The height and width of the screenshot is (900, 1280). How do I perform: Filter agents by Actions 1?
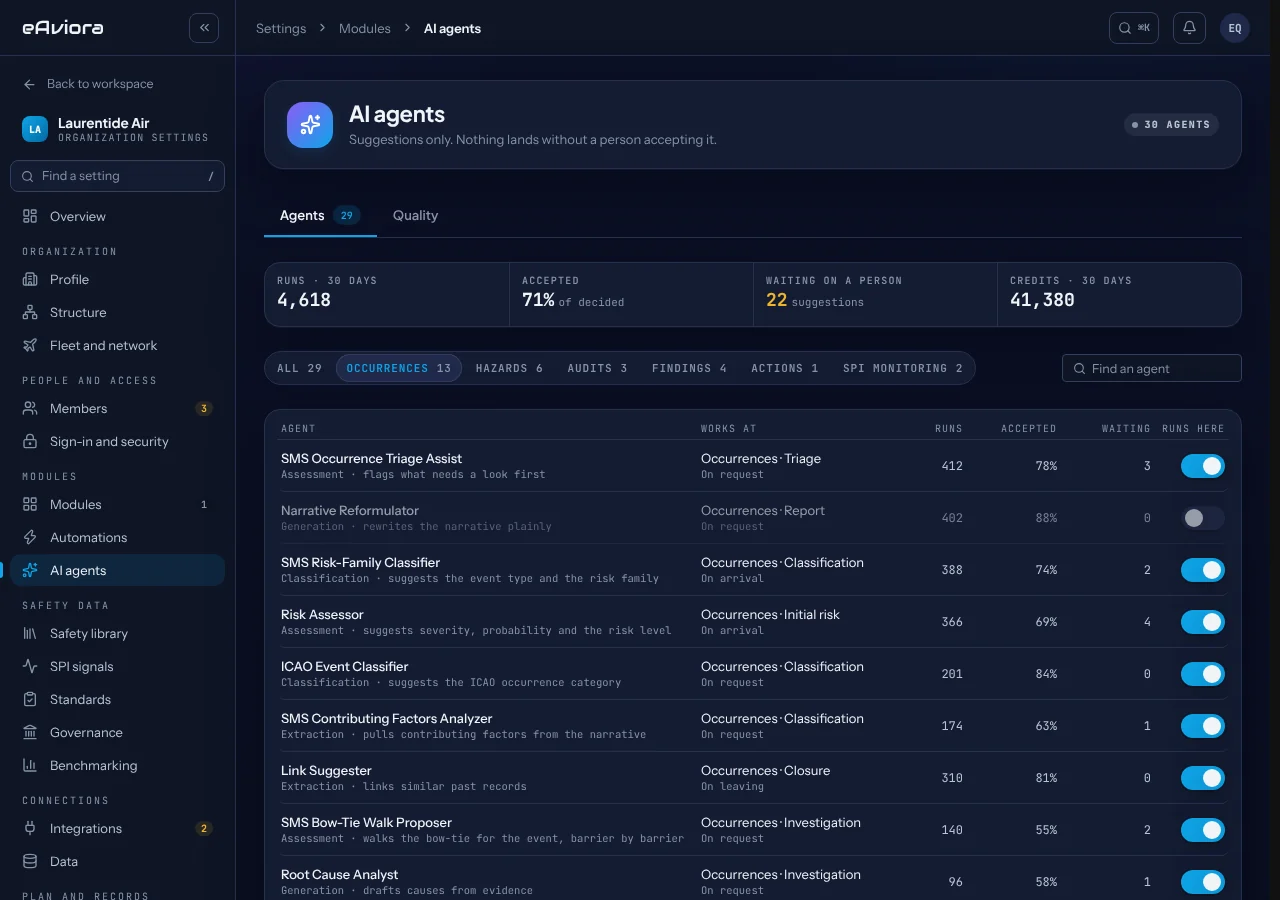[x=785, y=368]
